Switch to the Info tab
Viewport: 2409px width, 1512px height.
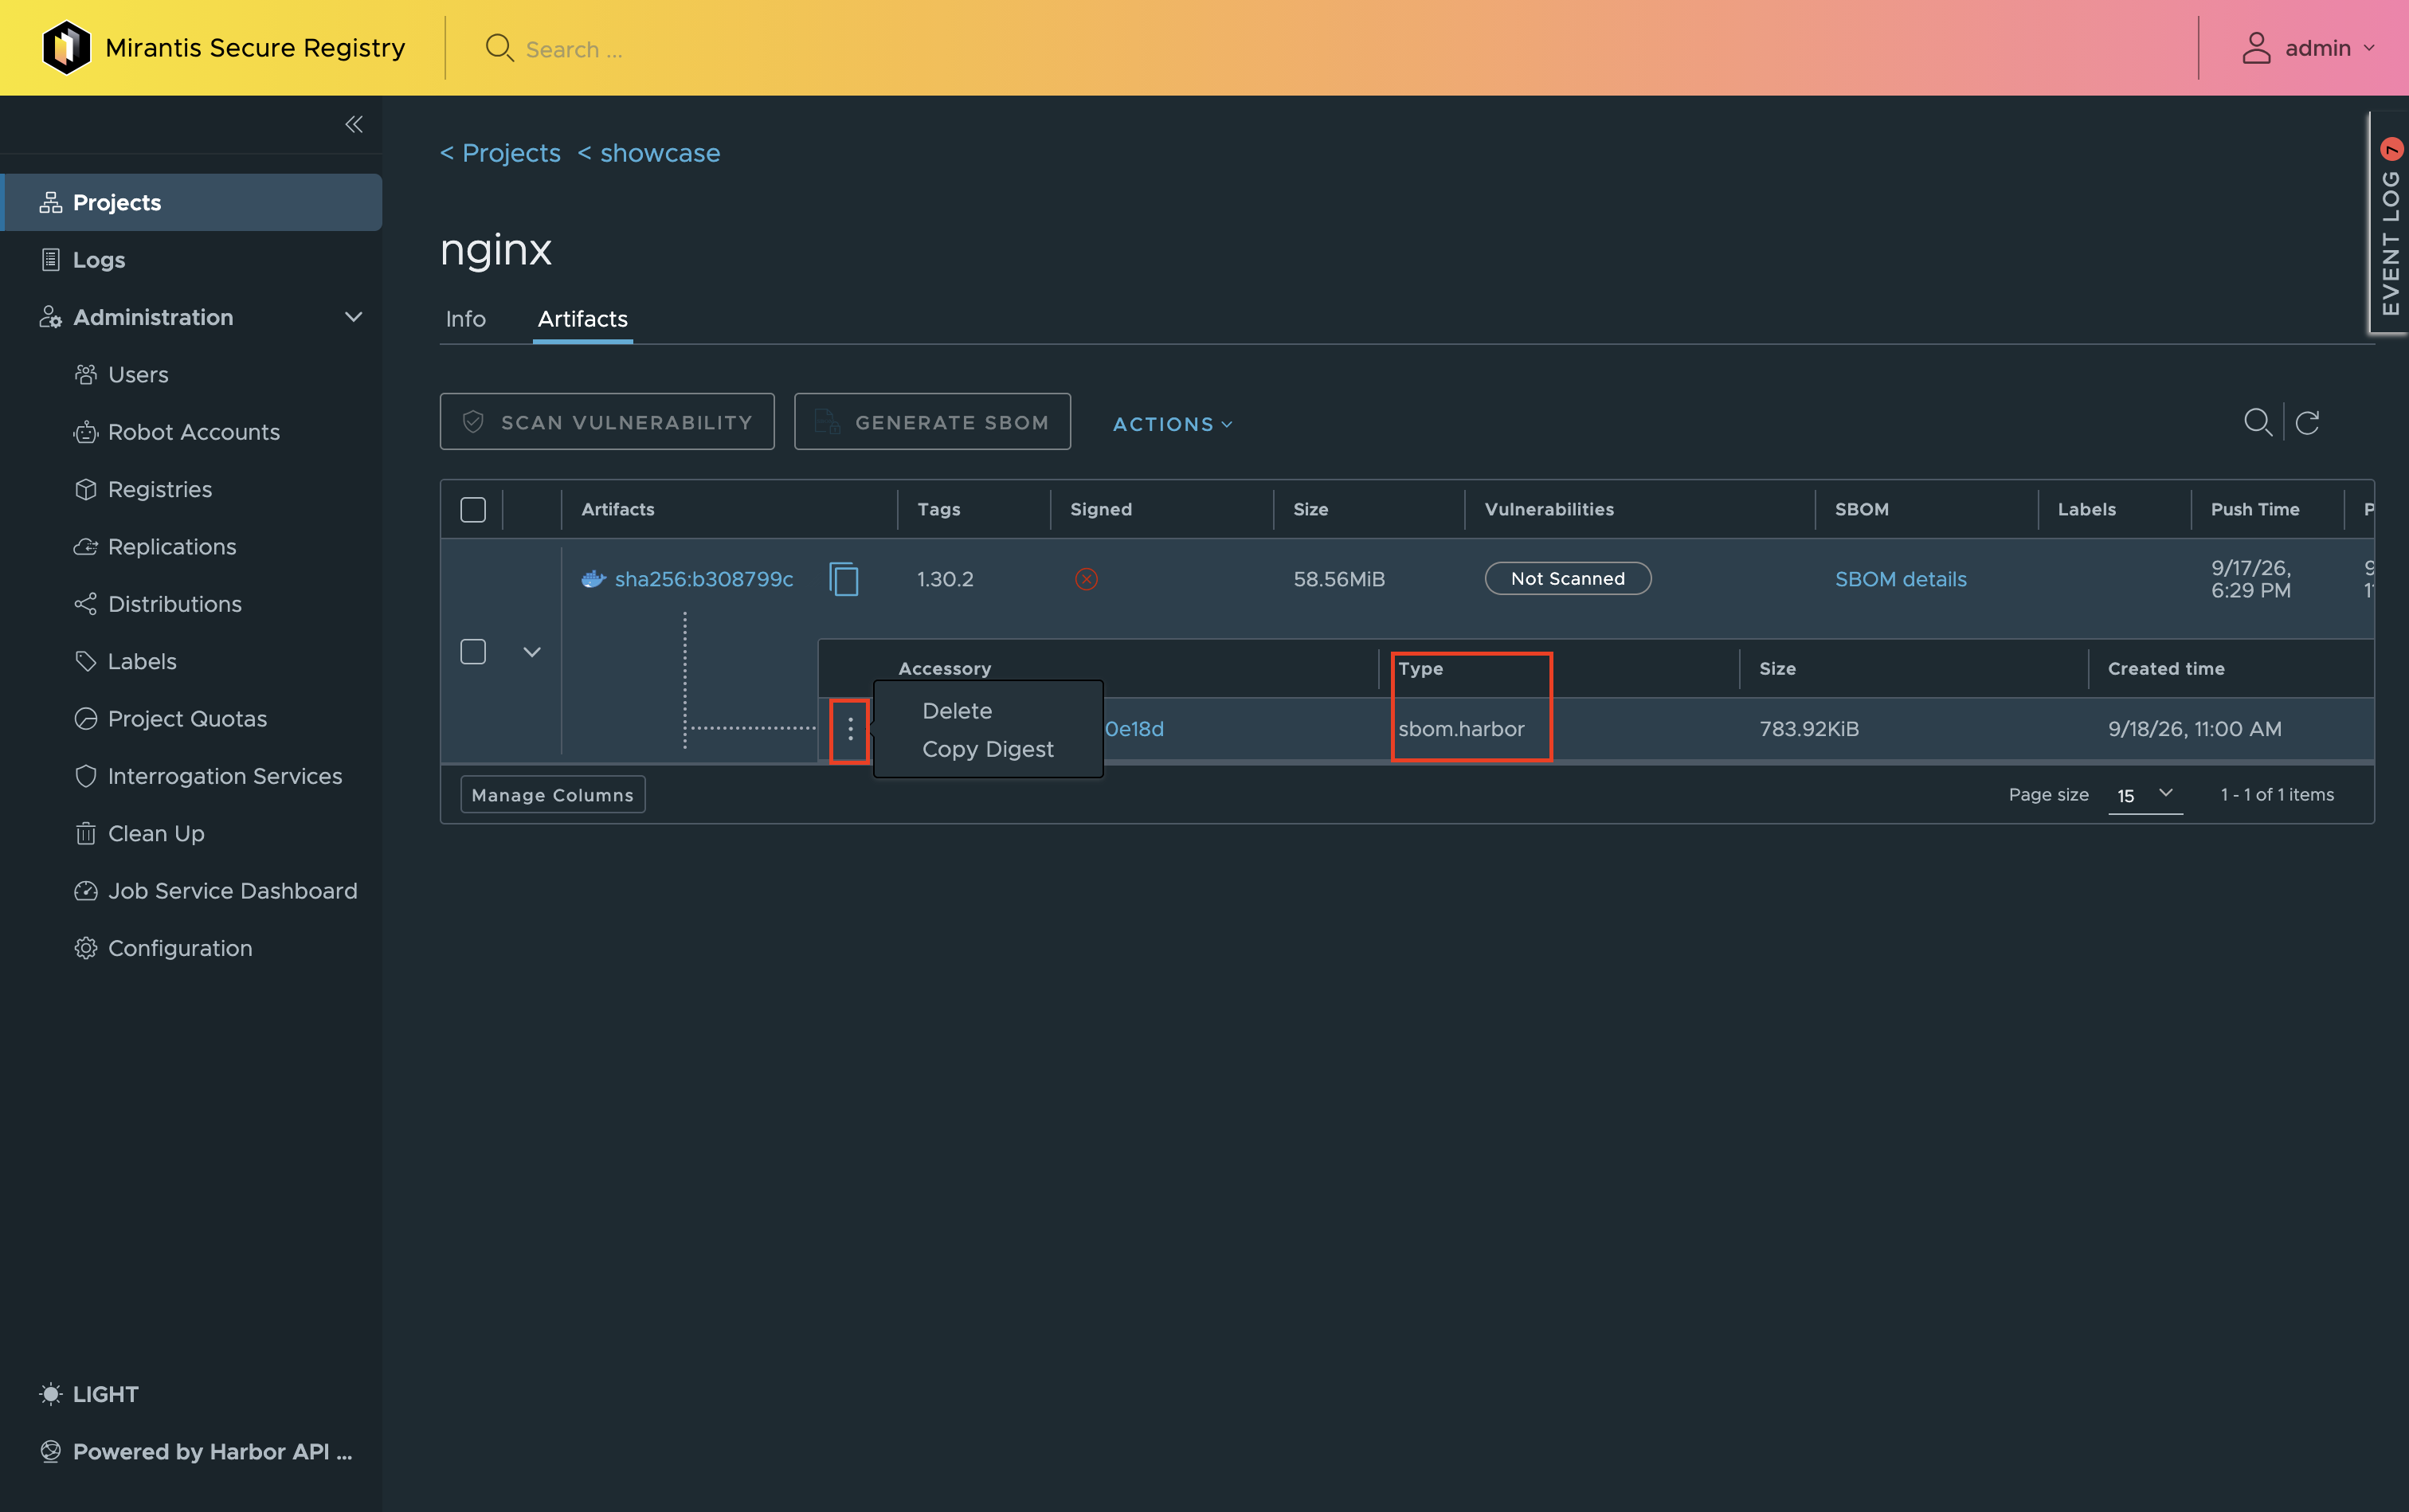click(x=465, y=319)
